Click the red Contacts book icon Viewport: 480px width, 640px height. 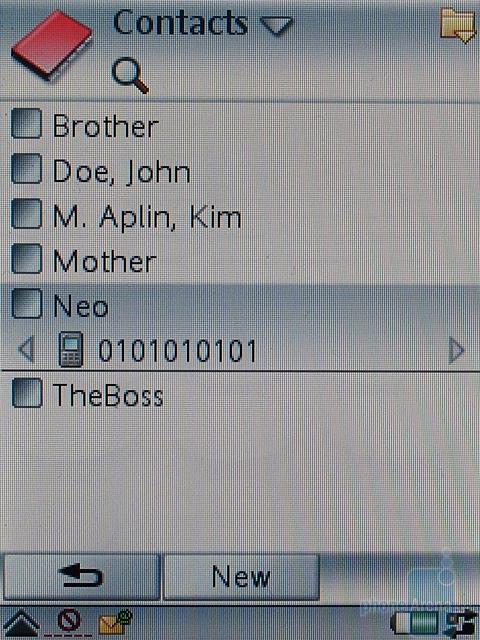pos(52,44)
